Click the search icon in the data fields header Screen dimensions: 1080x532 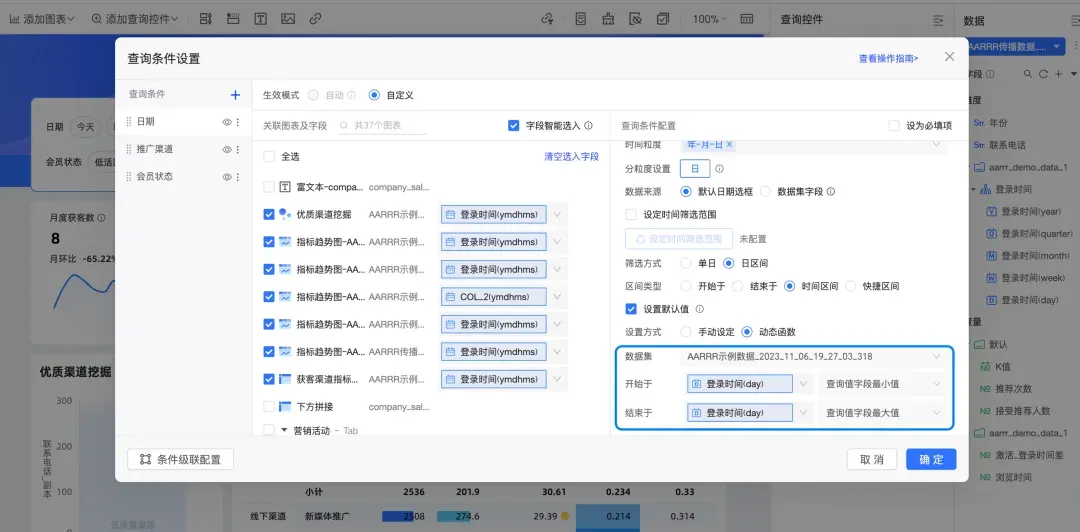(1028, 74)
